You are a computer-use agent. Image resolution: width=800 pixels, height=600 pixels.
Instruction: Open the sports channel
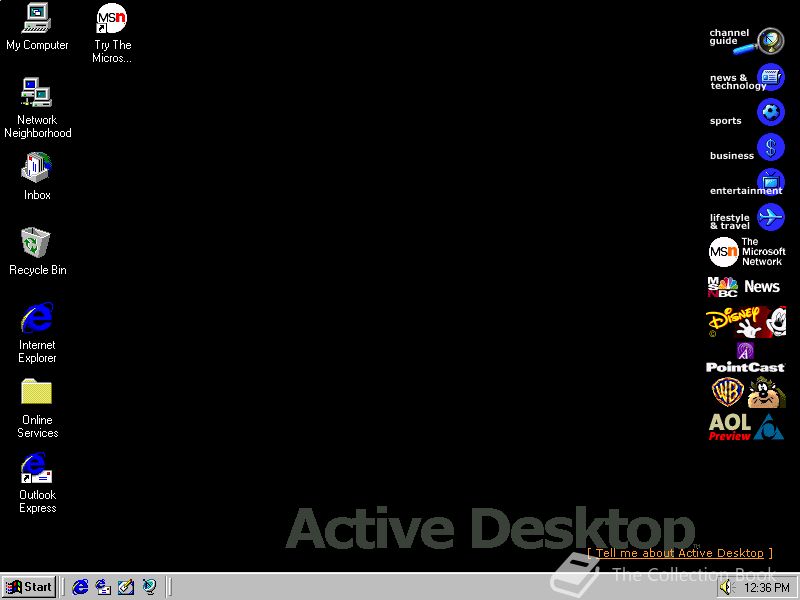click(746, 113)
